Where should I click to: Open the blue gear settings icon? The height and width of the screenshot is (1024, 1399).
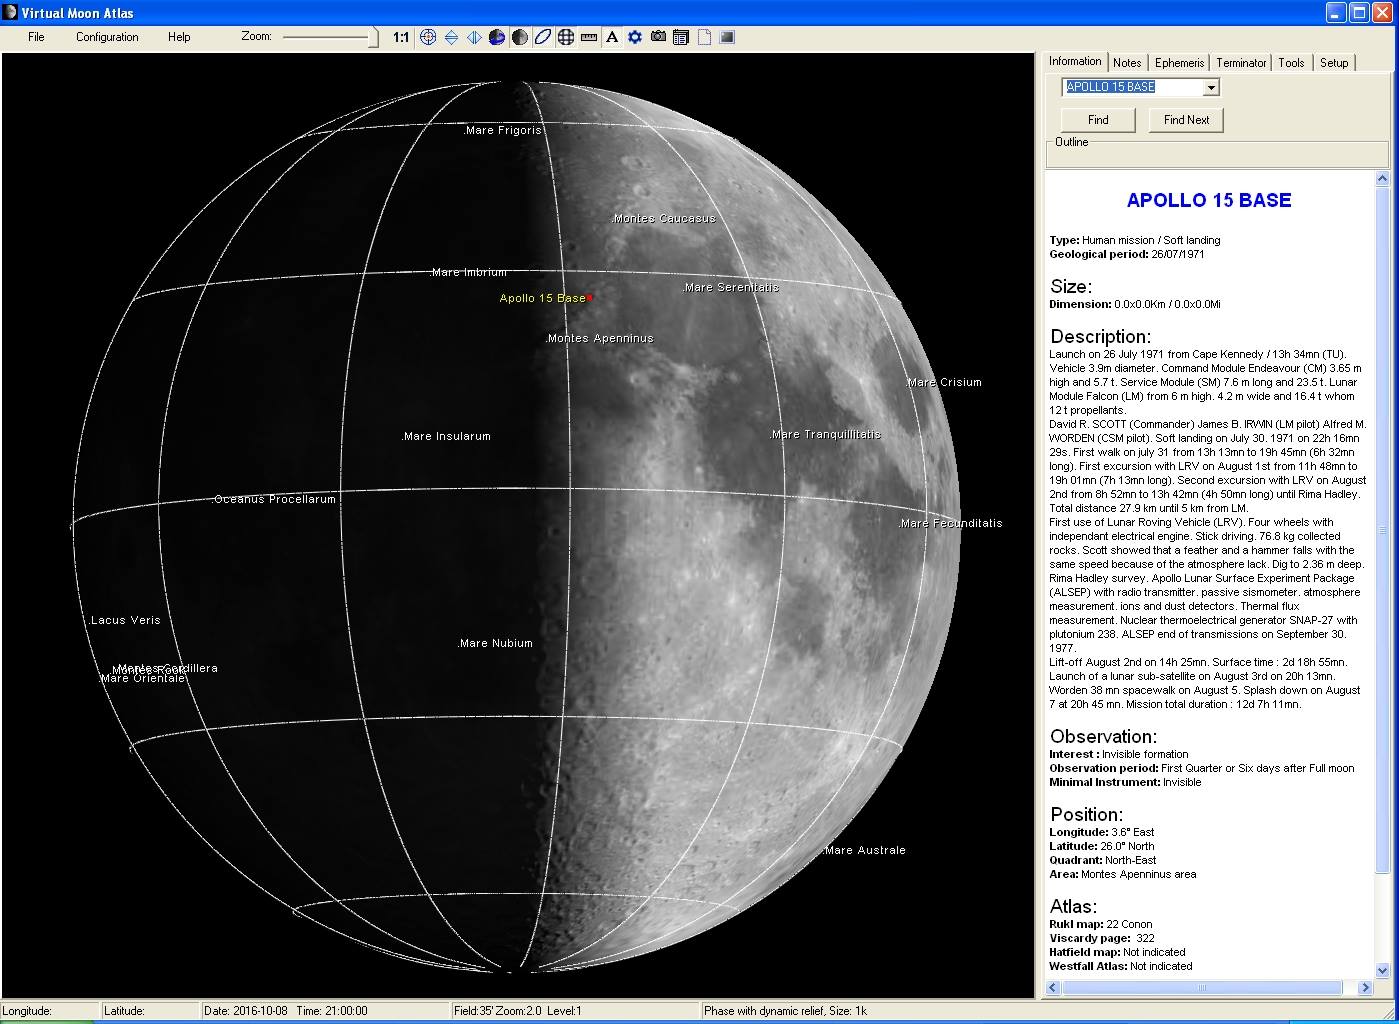[x=635, y=37]
